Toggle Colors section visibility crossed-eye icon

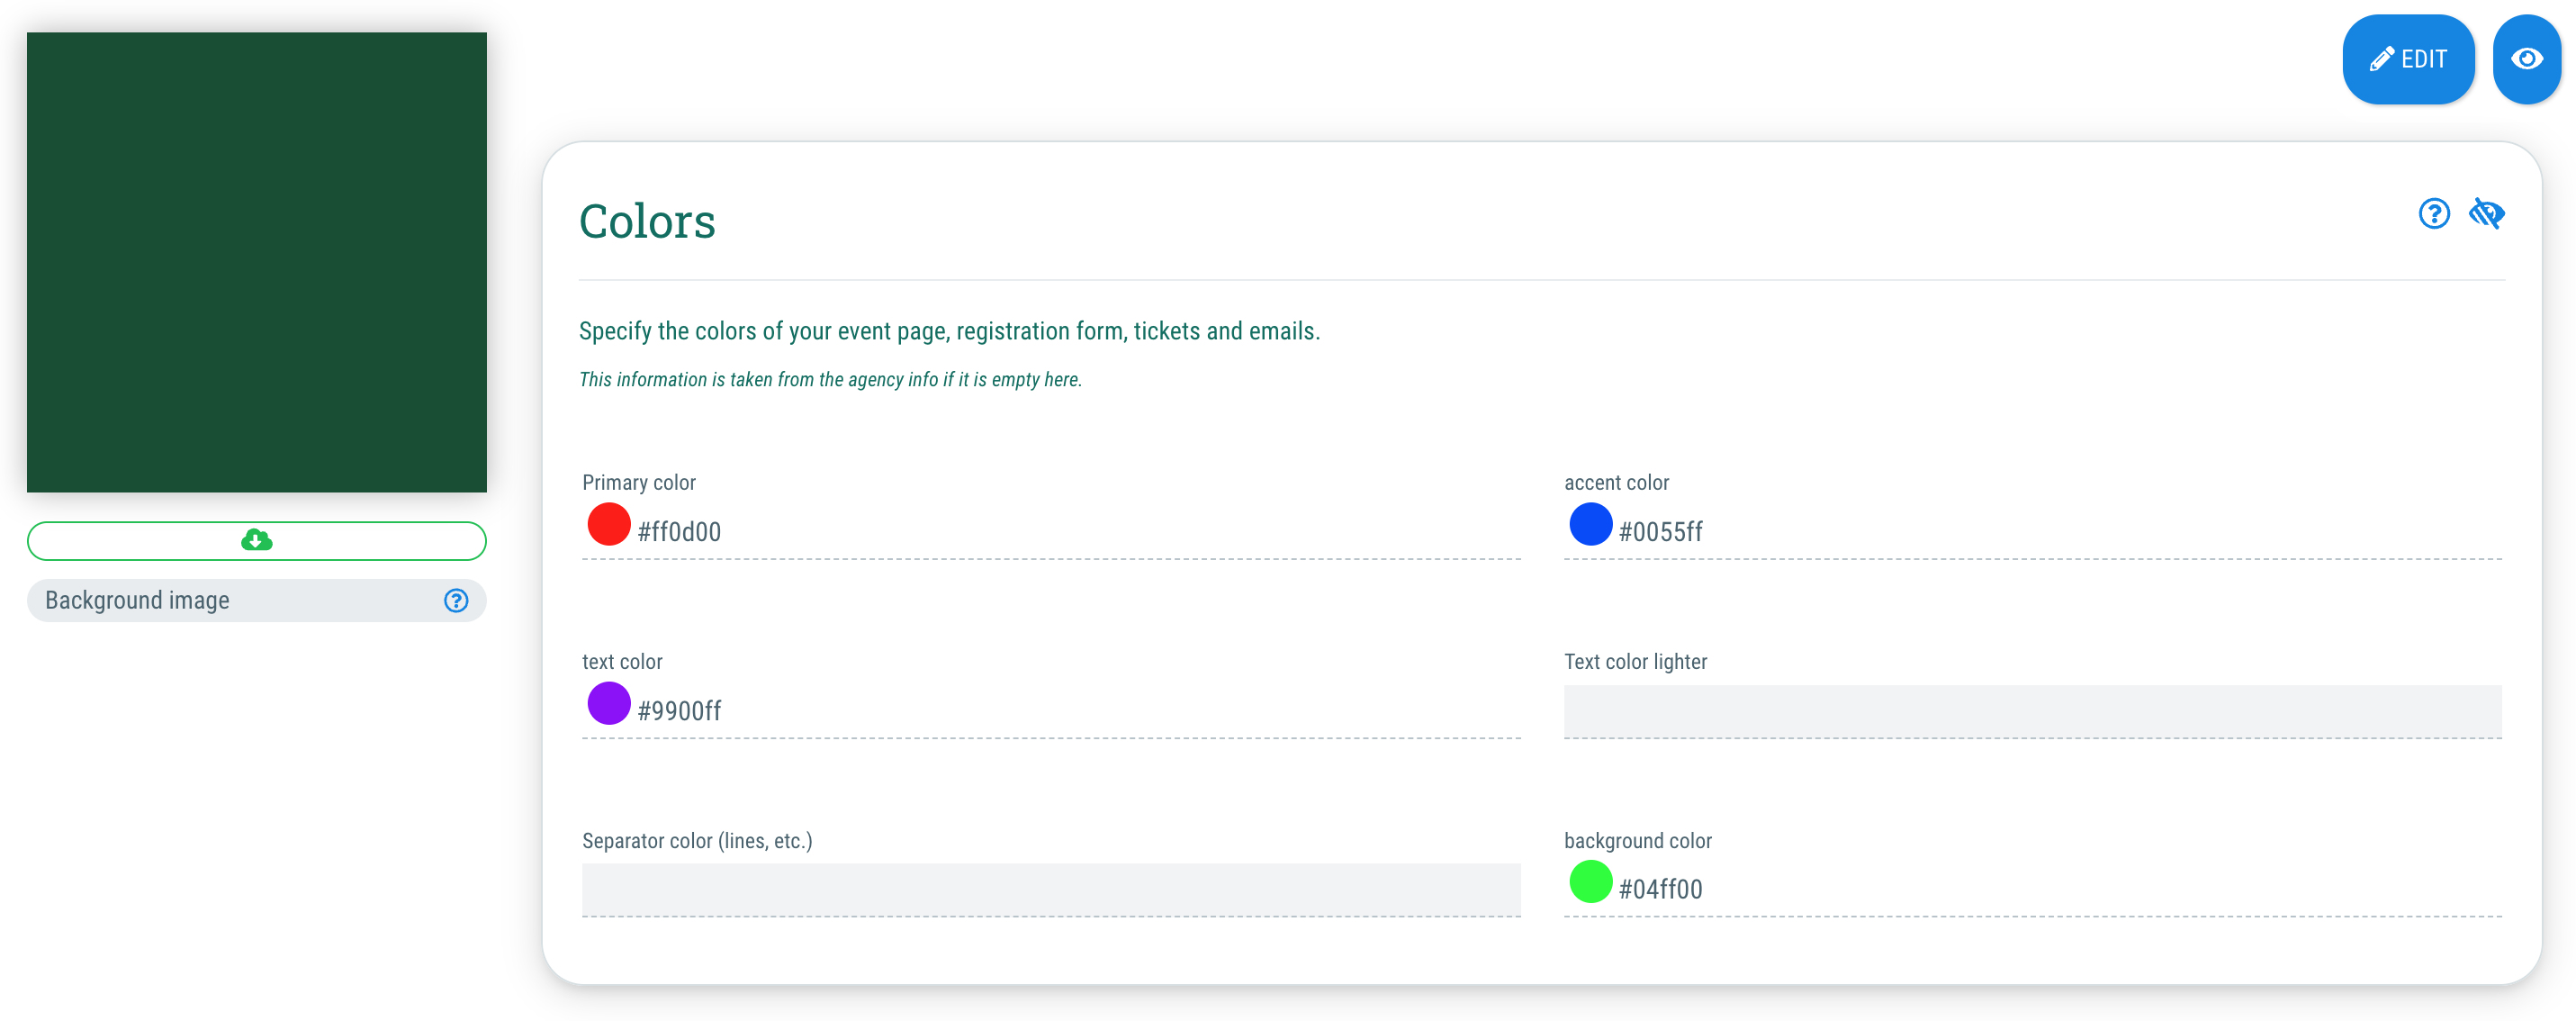coord(2486,214)
